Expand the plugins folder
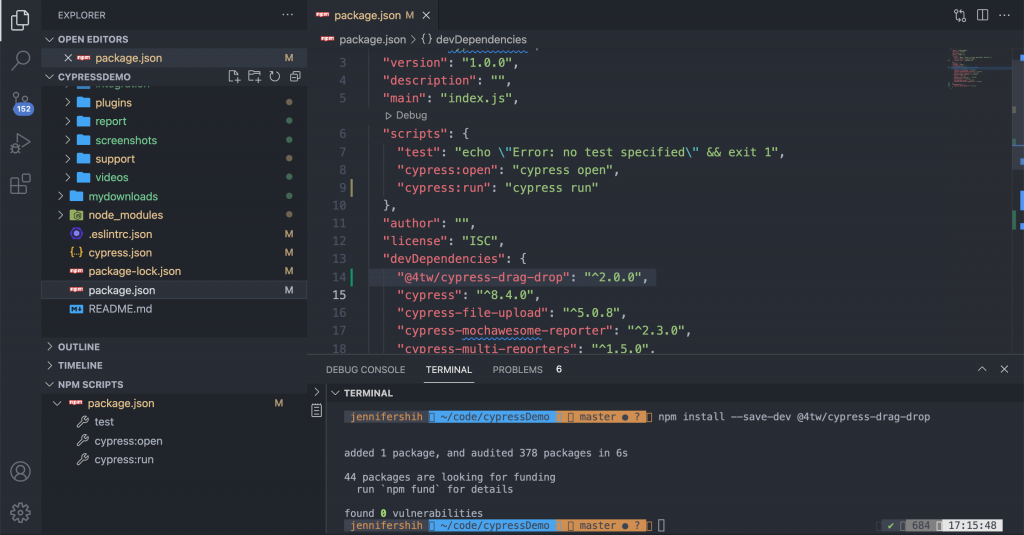The width and height of the screenshot is (1024, 535). point(67,103)
